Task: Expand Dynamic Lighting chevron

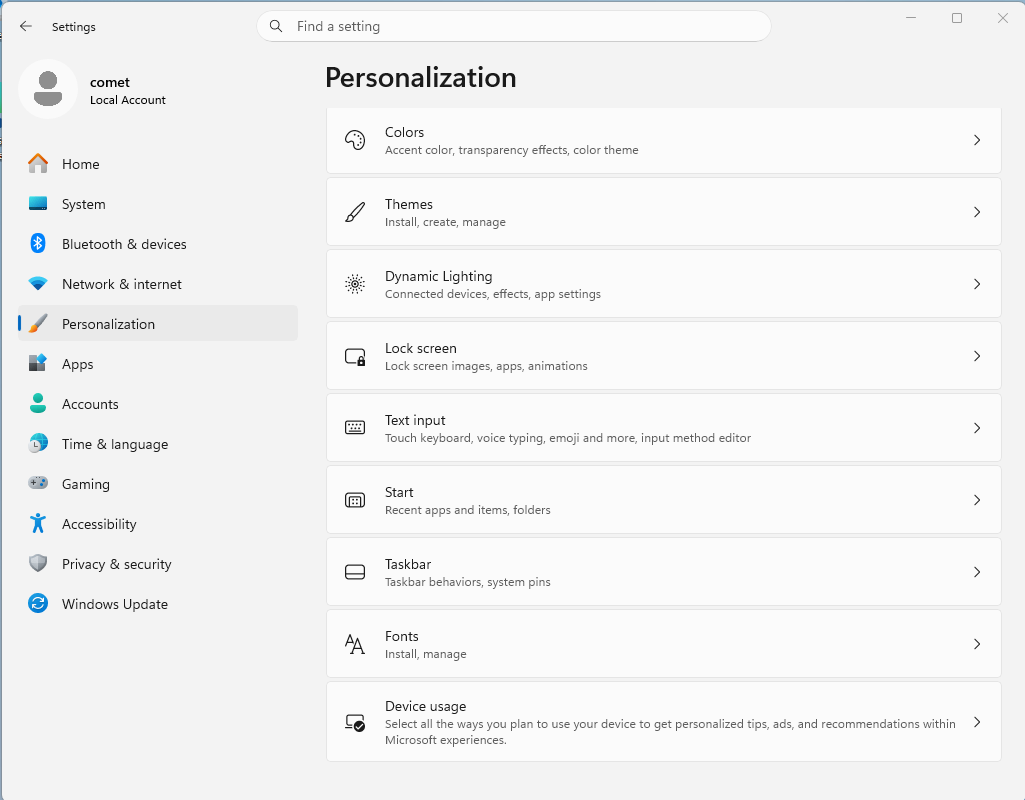Action: (977, 284)
